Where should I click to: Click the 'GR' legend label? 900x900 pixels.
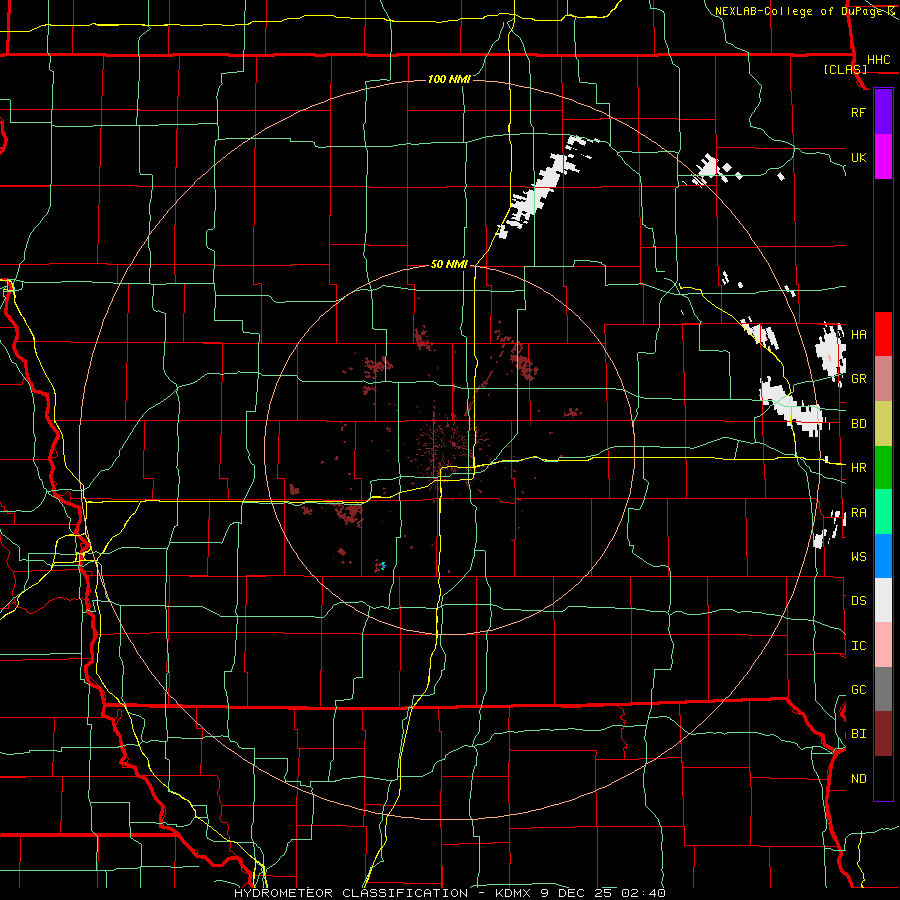click(x=858, y=379)
